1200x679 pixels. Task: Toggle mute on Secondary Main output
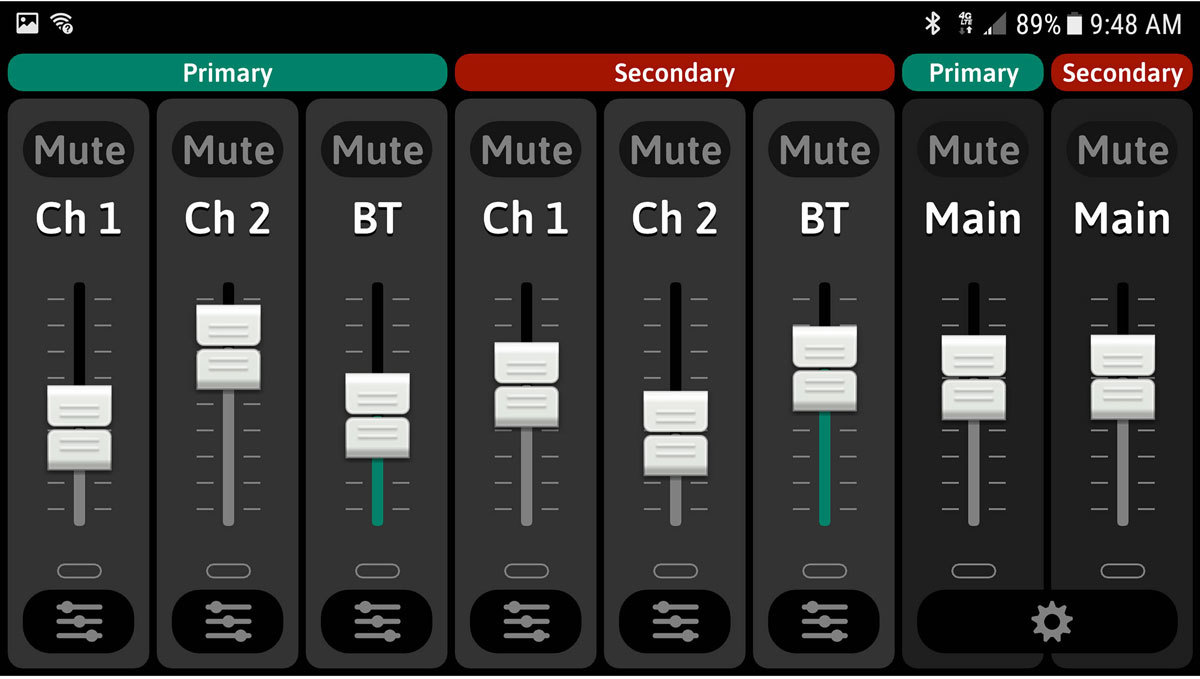[1122, 150]
